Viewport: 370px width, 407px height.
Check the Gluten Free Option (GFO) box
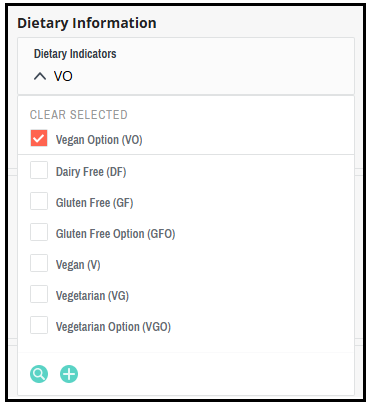tap(39, 232)
